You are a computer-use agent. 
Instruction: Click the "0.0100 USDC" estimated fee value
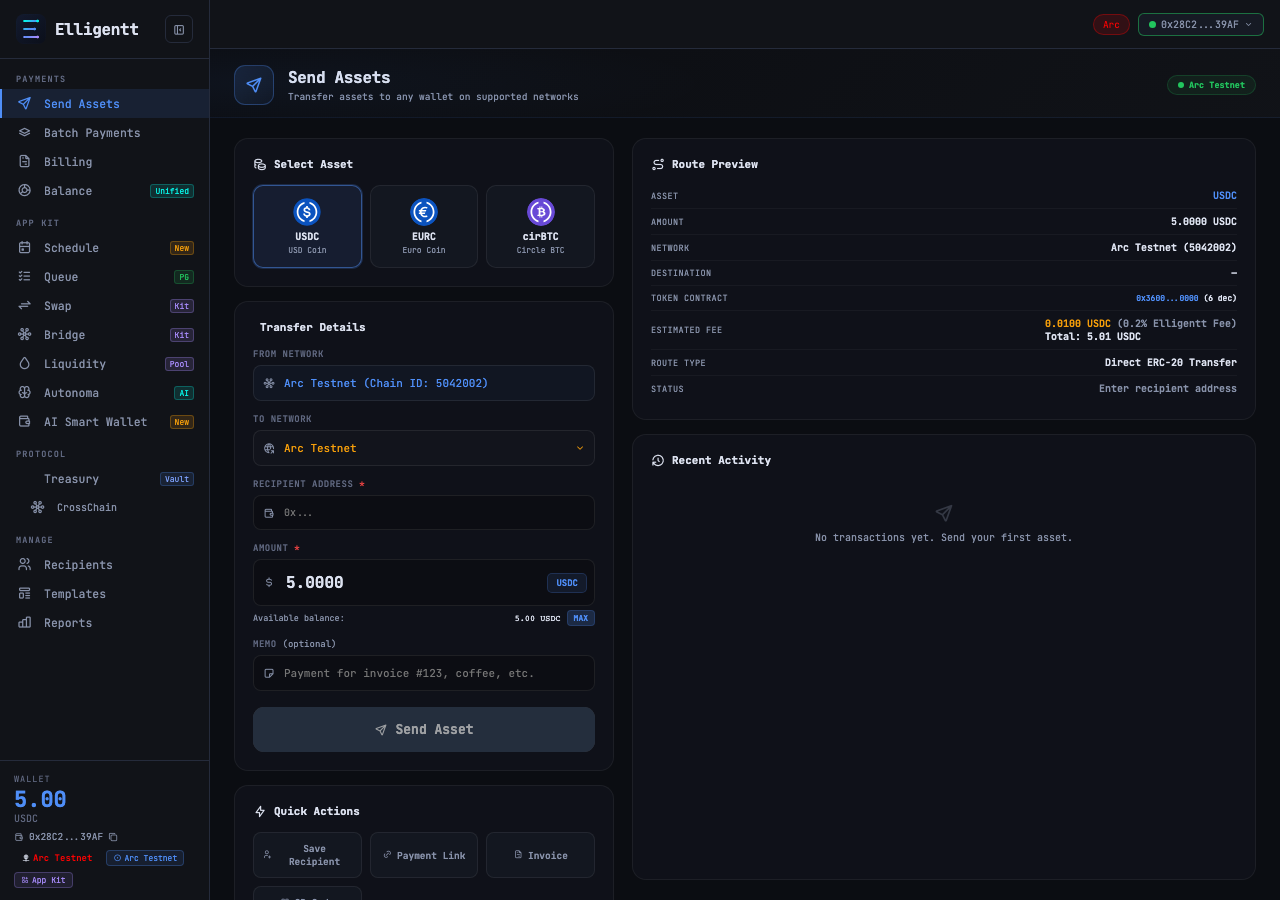click(1078, 323)
